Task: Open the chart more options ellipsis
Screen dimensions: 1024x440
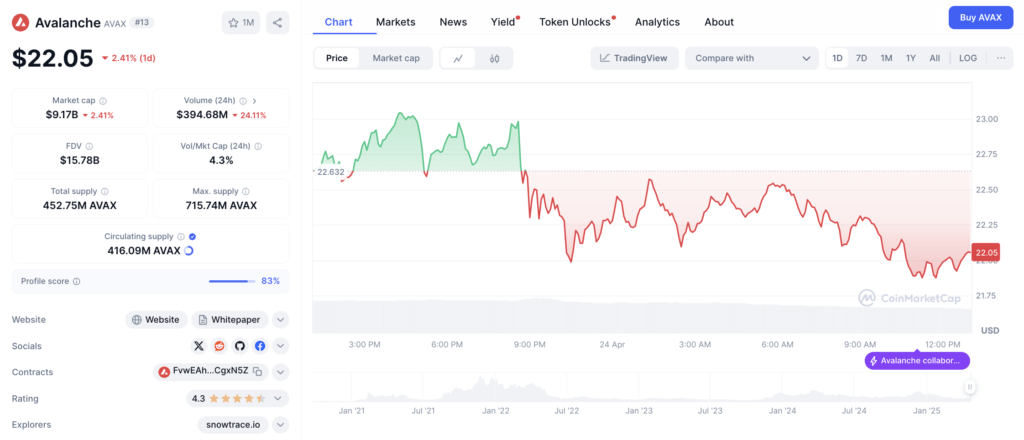Action: [x=1001, y=58]
